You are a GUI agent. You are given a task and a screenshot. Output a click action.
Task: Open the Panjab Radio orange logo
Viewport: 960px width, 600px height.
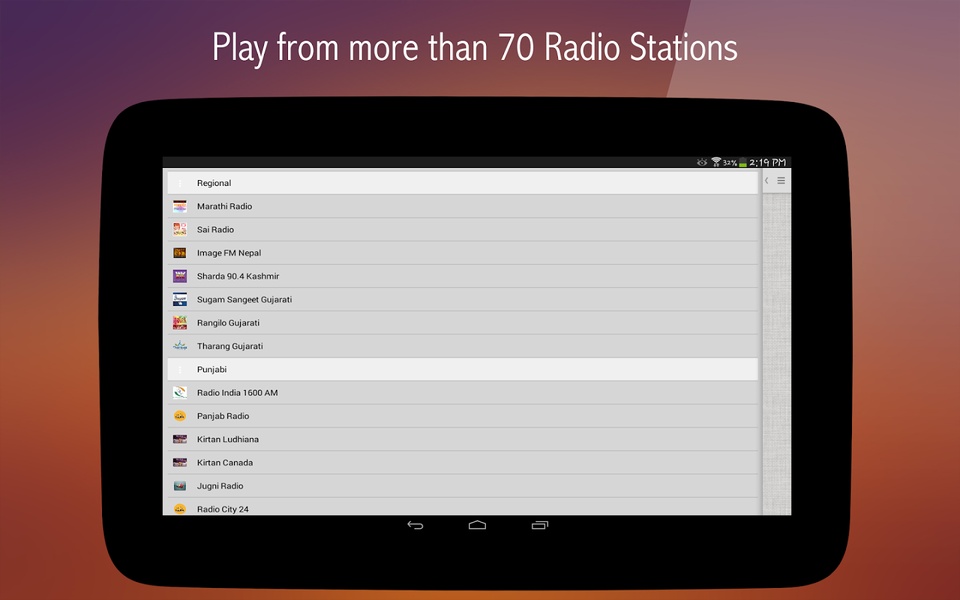[x=179, y=416]
